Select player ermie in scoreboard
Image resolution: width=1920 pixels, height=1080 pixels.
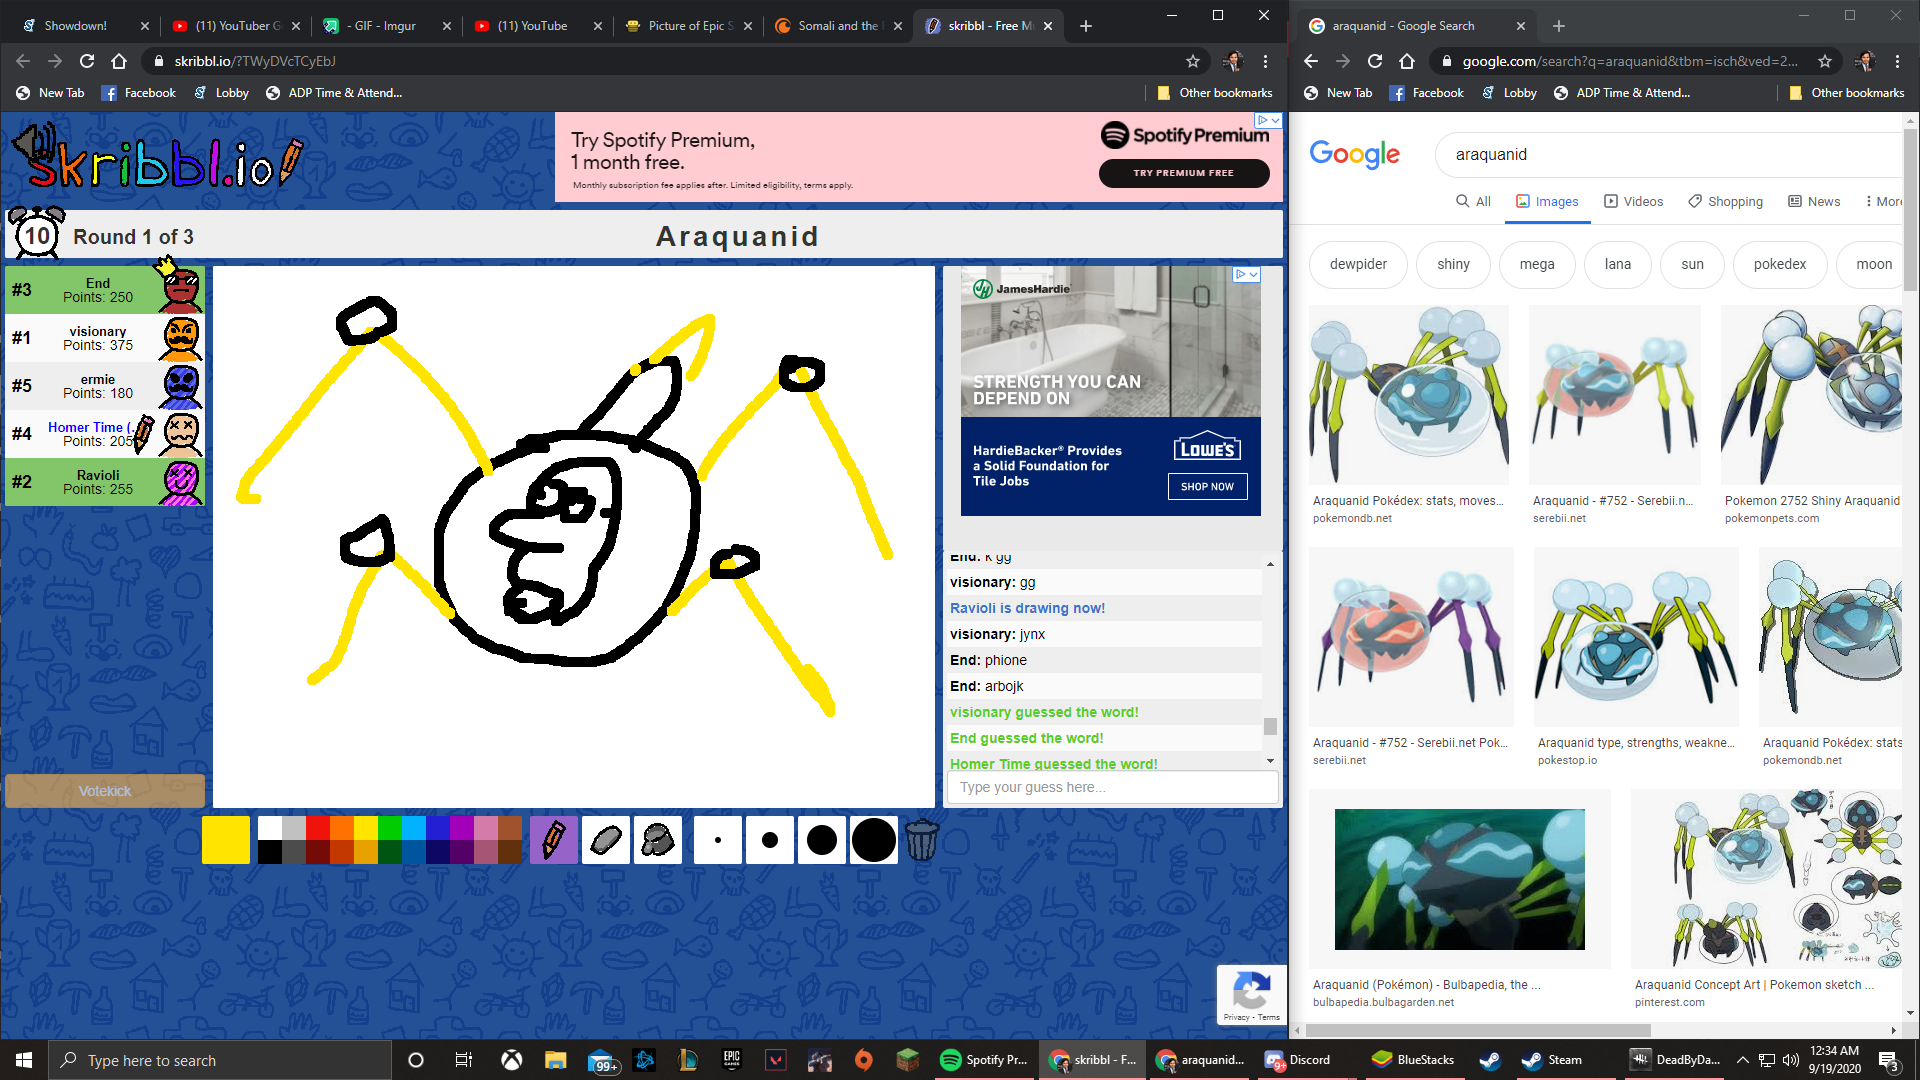(x=104, y=386)
